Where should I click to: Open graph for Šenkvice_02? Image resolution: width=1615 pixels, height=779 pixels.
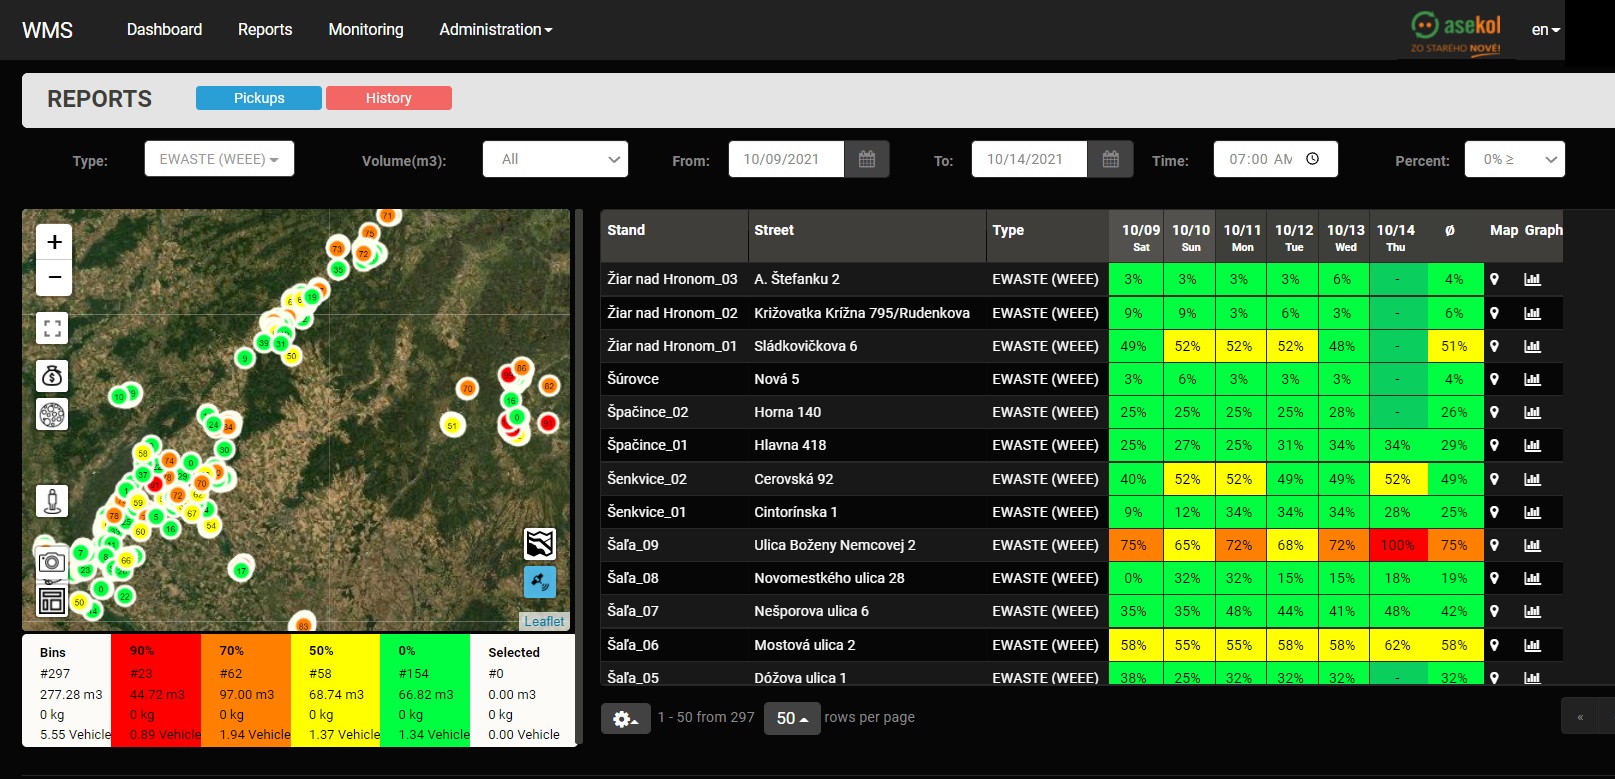pos(1532,479)
